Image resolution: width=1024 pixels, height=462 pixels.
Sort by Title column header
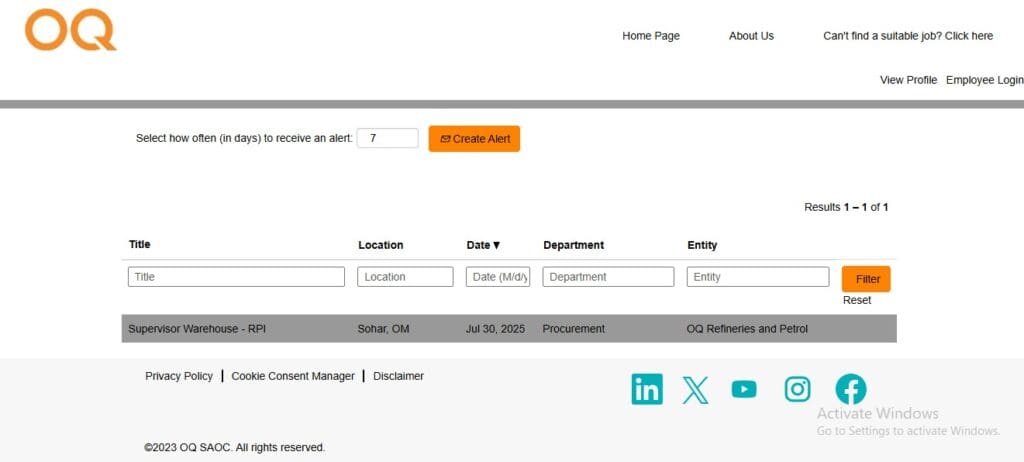[x=139, y=244]
